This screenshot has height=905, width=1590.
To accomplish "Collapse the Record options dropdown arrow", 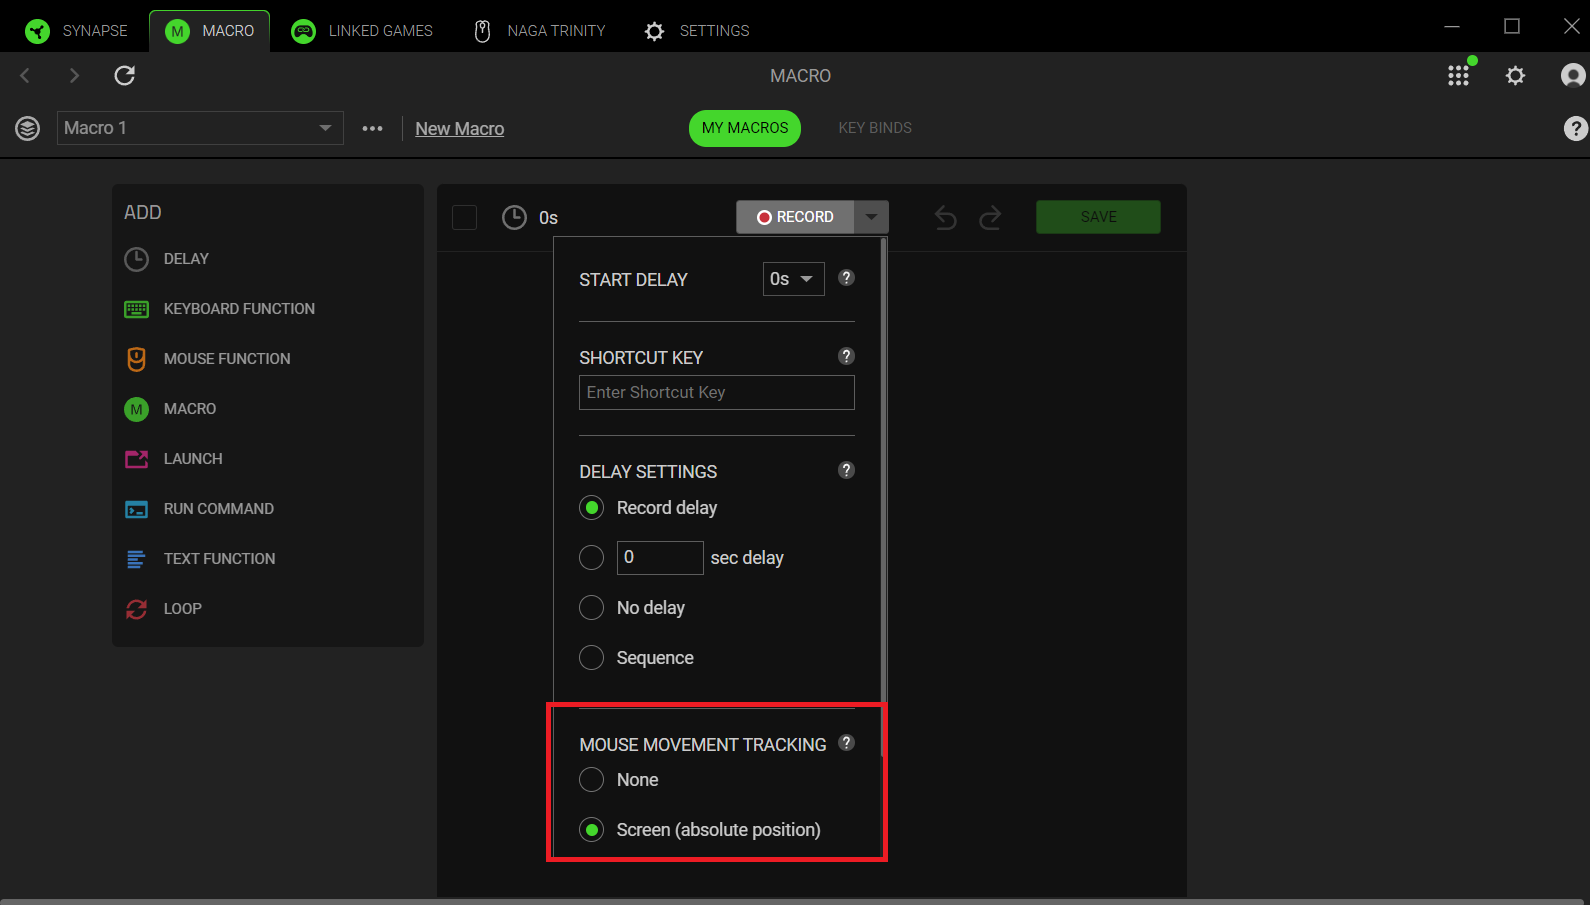I will pyautogui.click(x=872, y=217).
